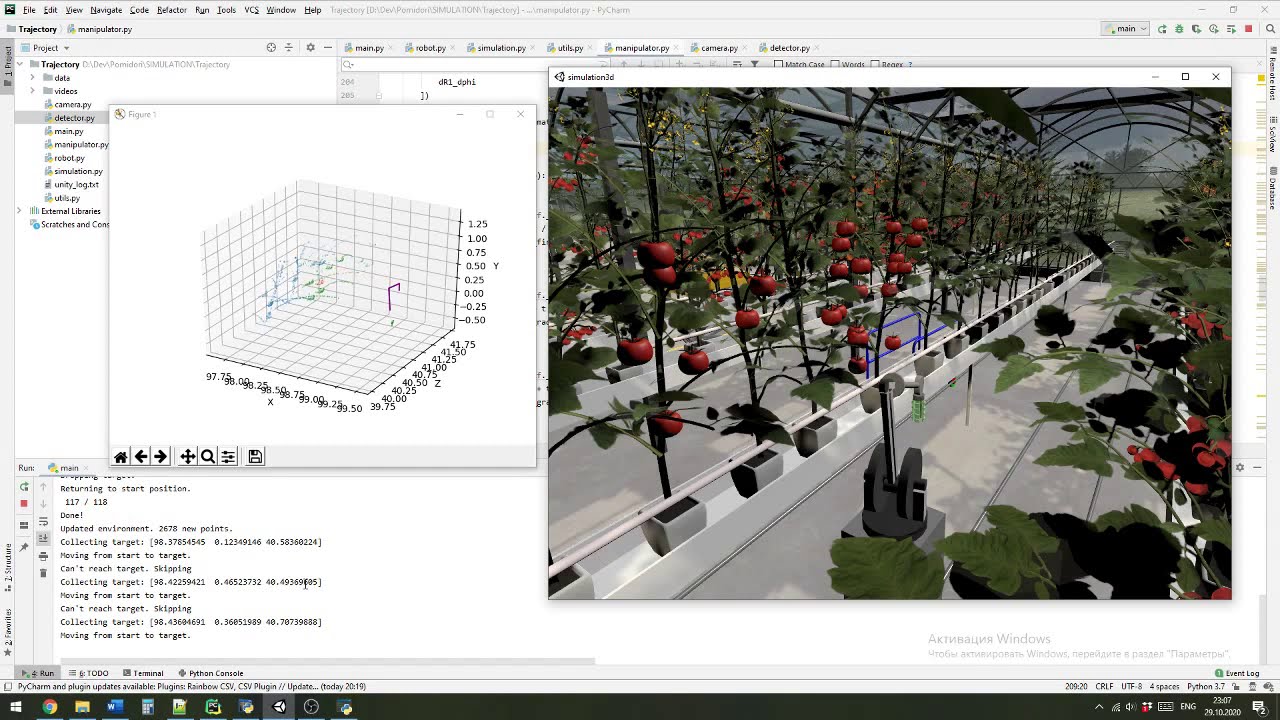Open the Python Console tool window
The height and width of the screenshot is (720, 1280).
pos(210,673)
